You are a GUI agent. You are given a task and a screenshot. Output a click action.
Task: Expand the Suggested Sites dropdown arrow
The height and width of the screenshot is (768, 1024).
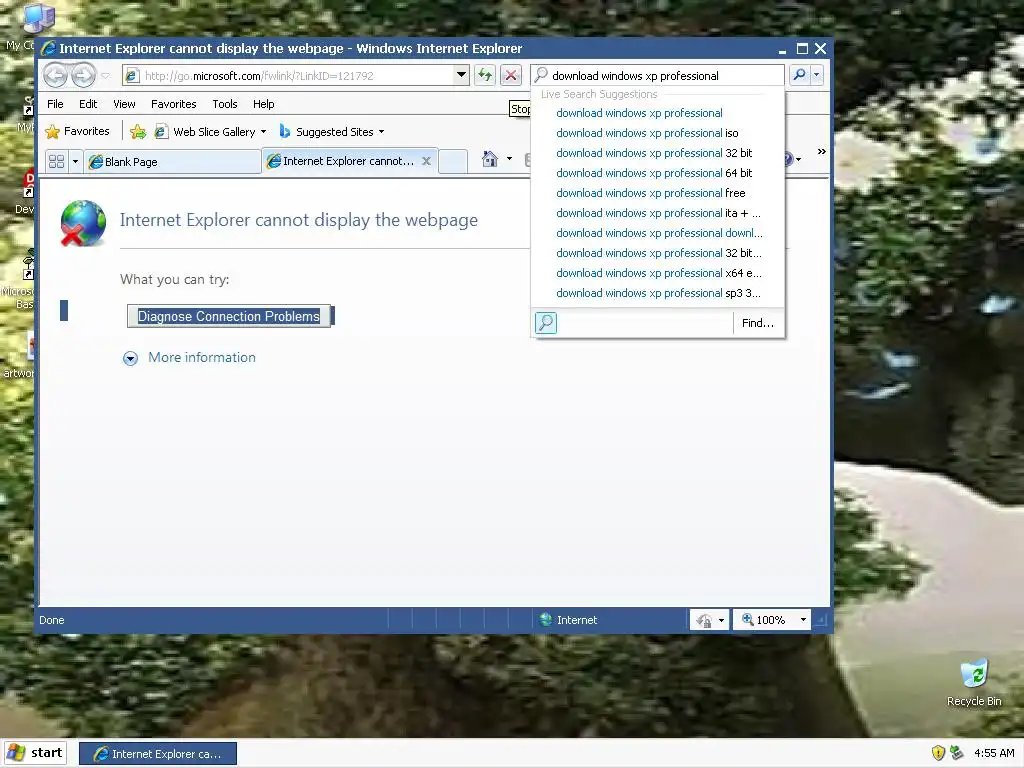[381, 132]
